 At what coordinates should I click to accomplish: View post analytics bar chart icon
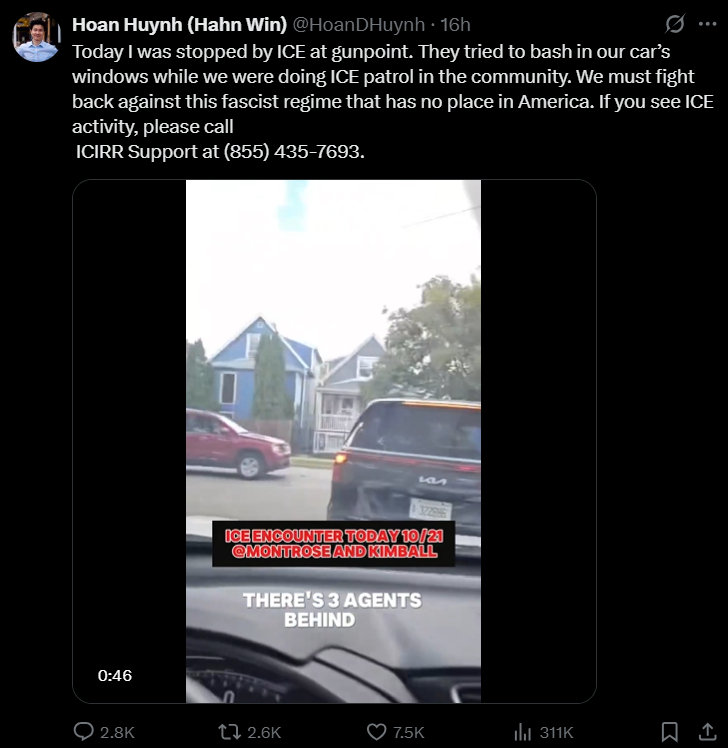pyautogui.click(x=523, y=731)
